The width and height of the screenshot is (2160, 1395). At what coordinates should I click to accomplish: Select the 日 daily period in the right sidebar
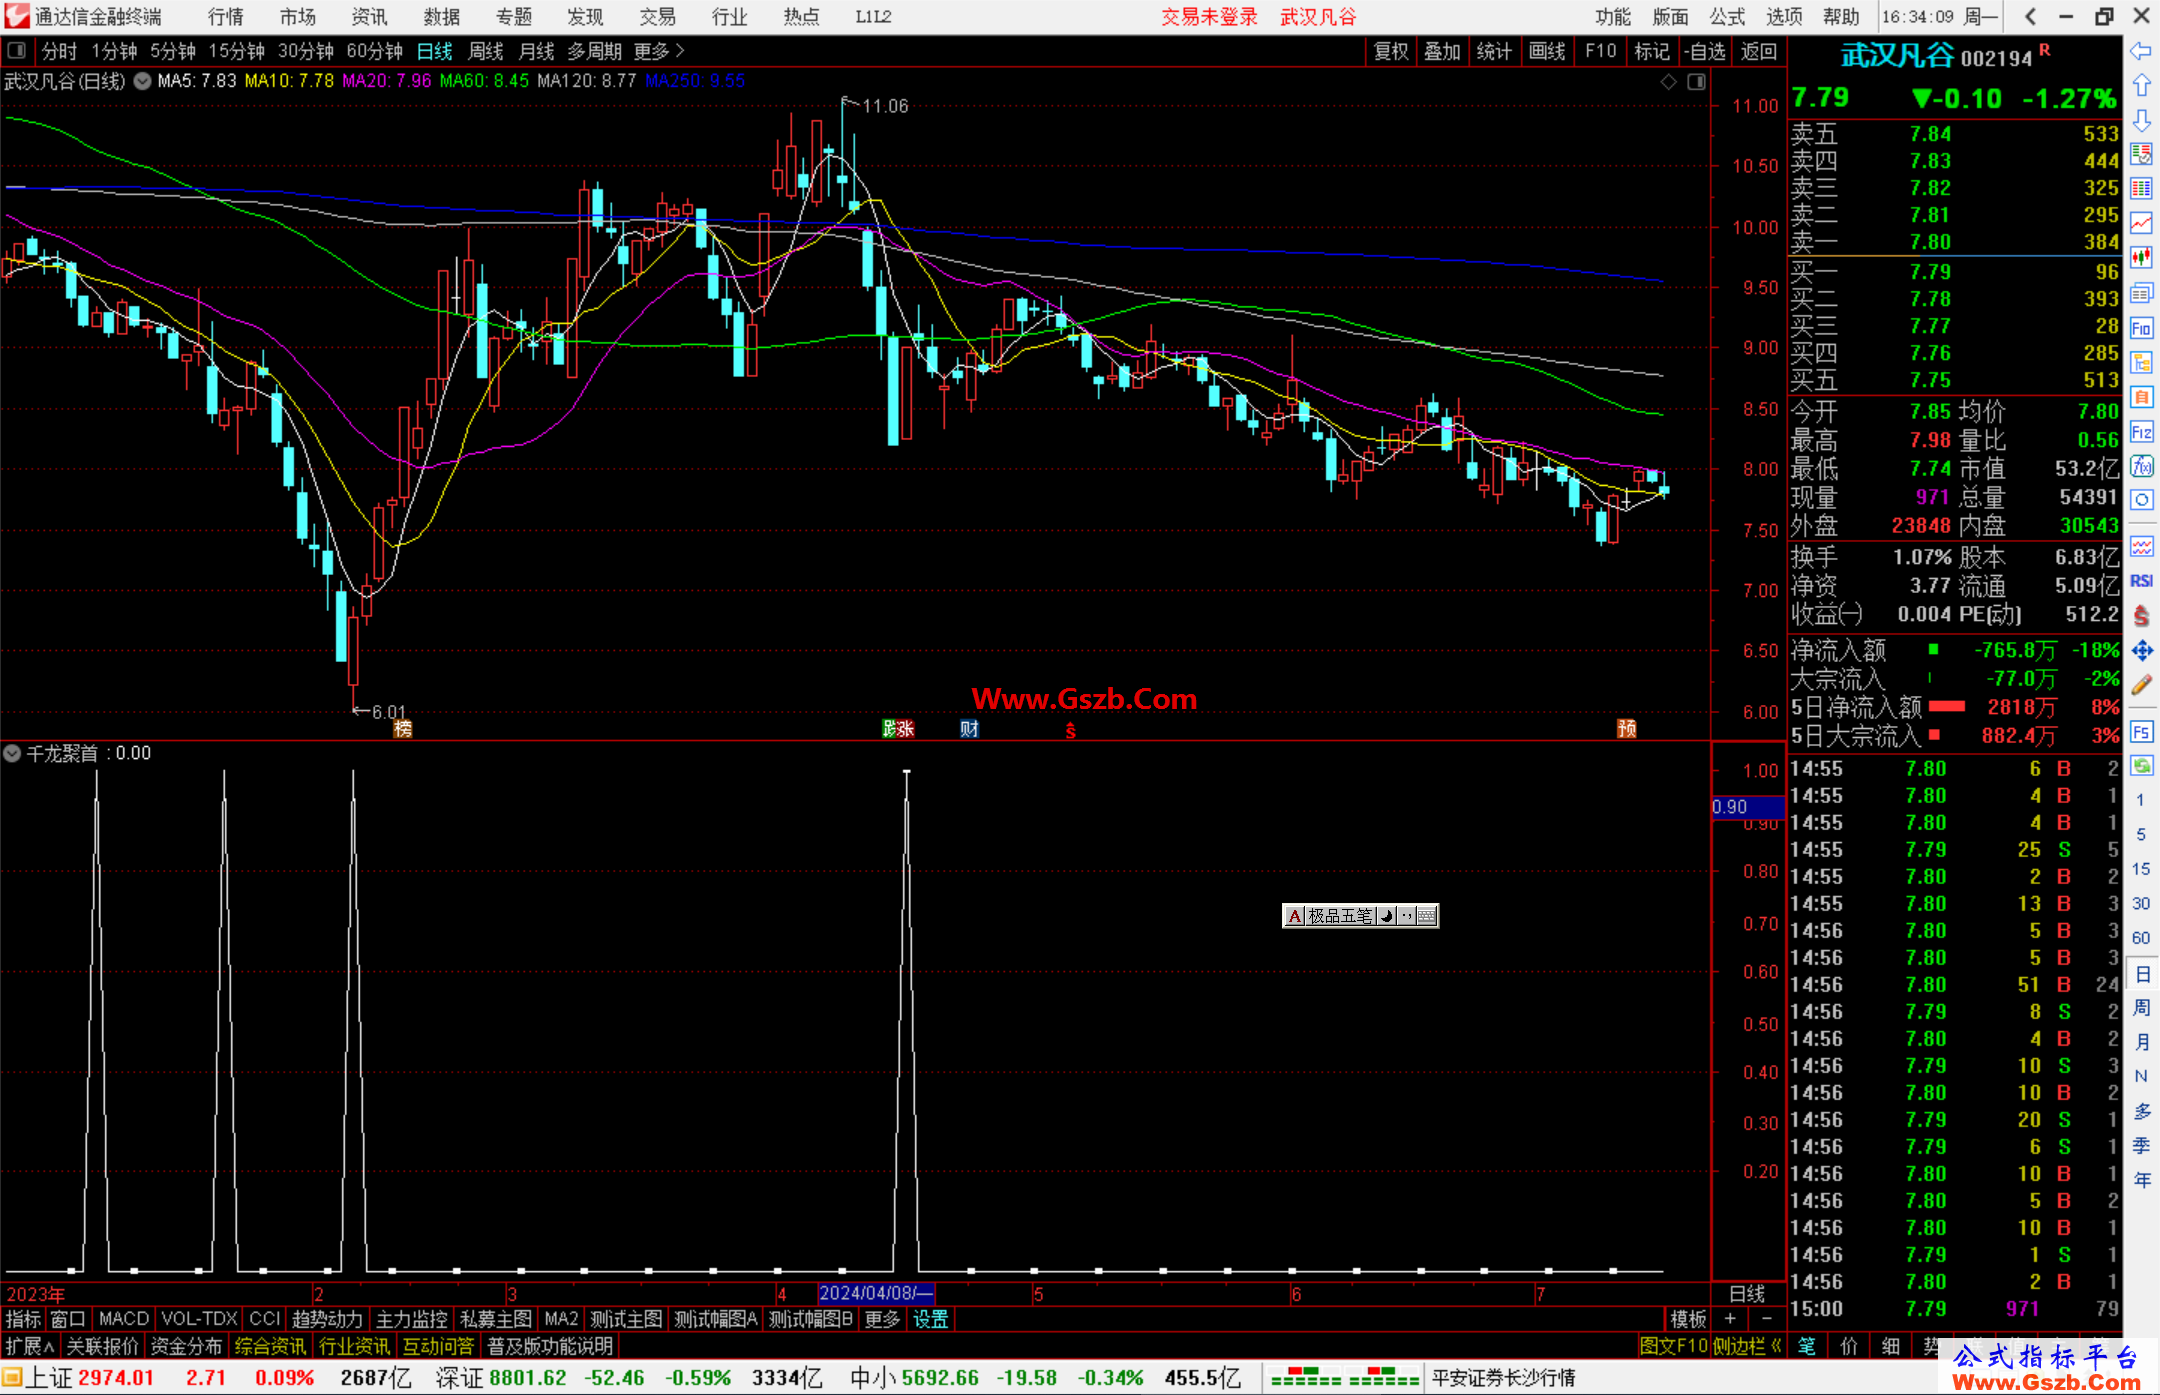[2141, 973]
